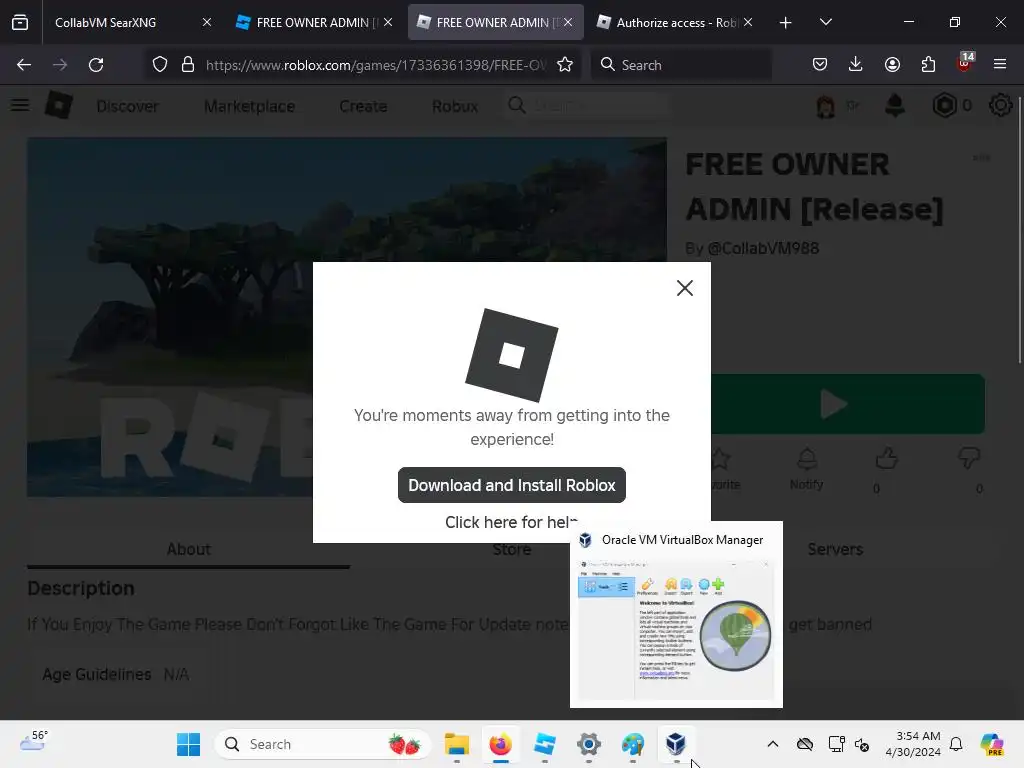Open File Explorer from taskbar
The width and height of the screenshot is (1024, 768).
[456, 744]
